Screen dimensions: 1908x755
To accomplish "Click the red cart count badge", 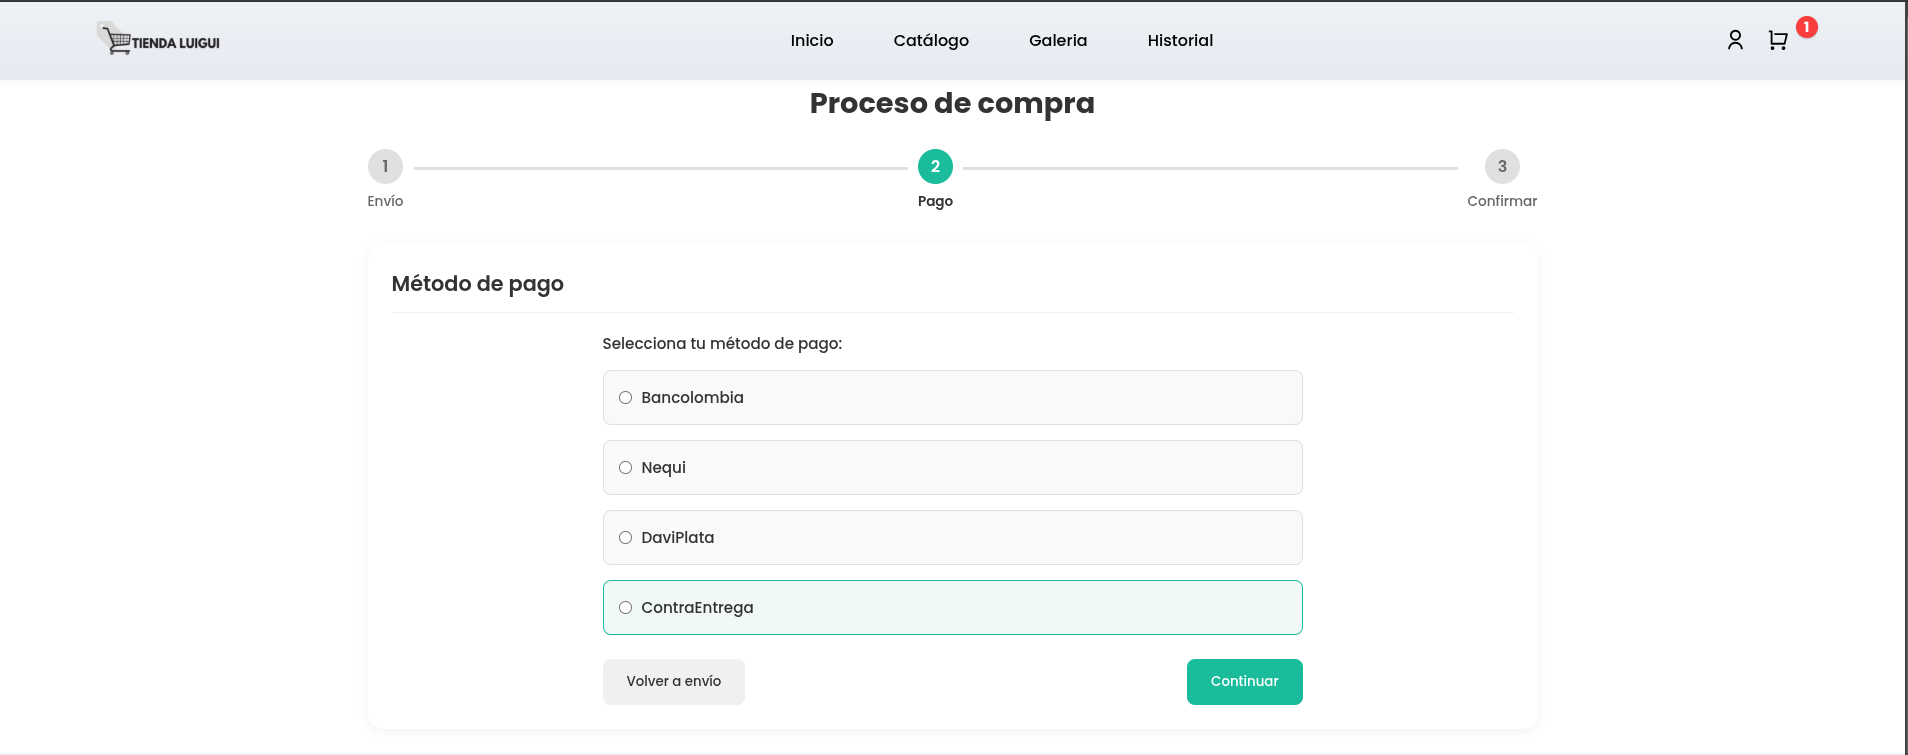I will pos(1806,27).
